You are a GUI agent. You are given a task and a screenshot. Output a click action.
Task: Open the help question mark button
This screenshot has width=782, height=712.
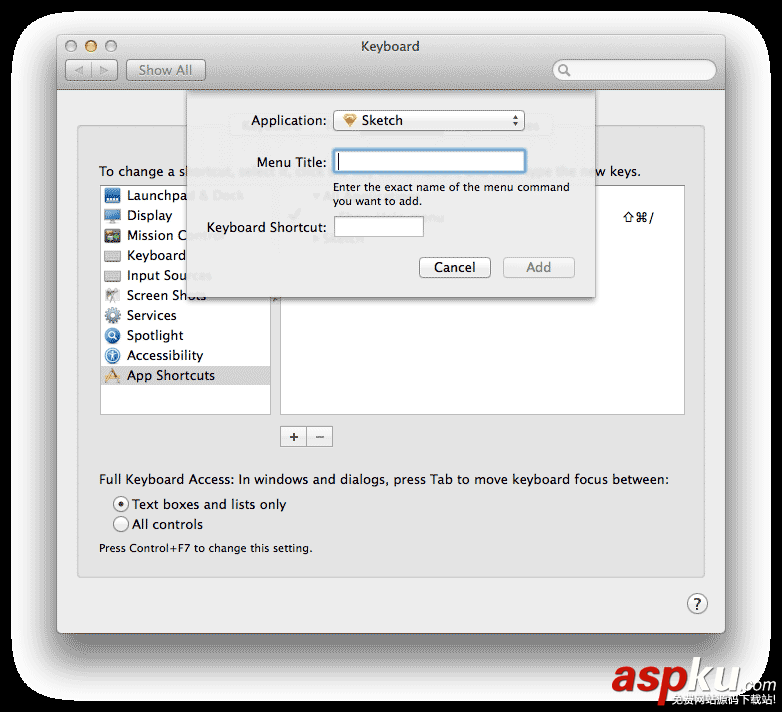tap(697, 604)
